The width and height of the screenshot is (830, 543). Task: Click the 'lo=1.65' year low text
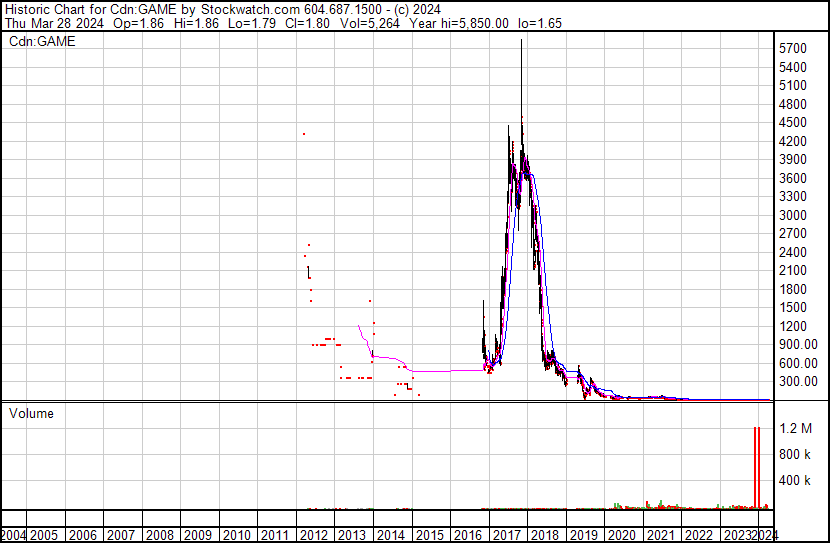pyautogui.click(x=540, y=24)
